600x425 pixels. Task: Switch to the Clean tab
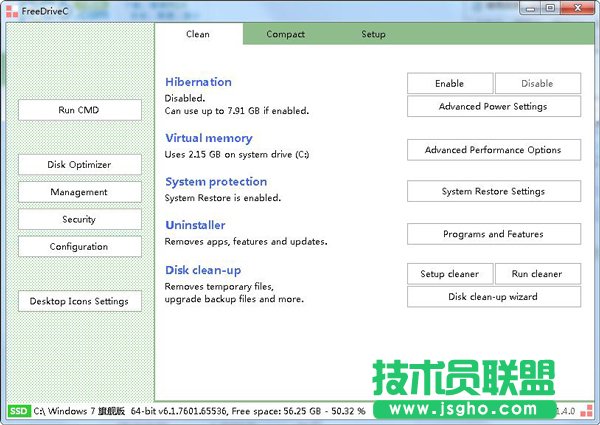pyautogui.click(x=198, y=34)
